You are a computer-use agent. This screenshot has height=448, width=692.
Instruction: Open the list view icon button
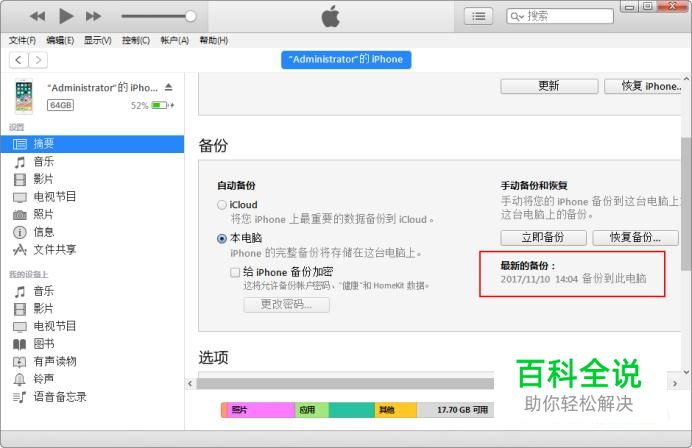point(478,17)
